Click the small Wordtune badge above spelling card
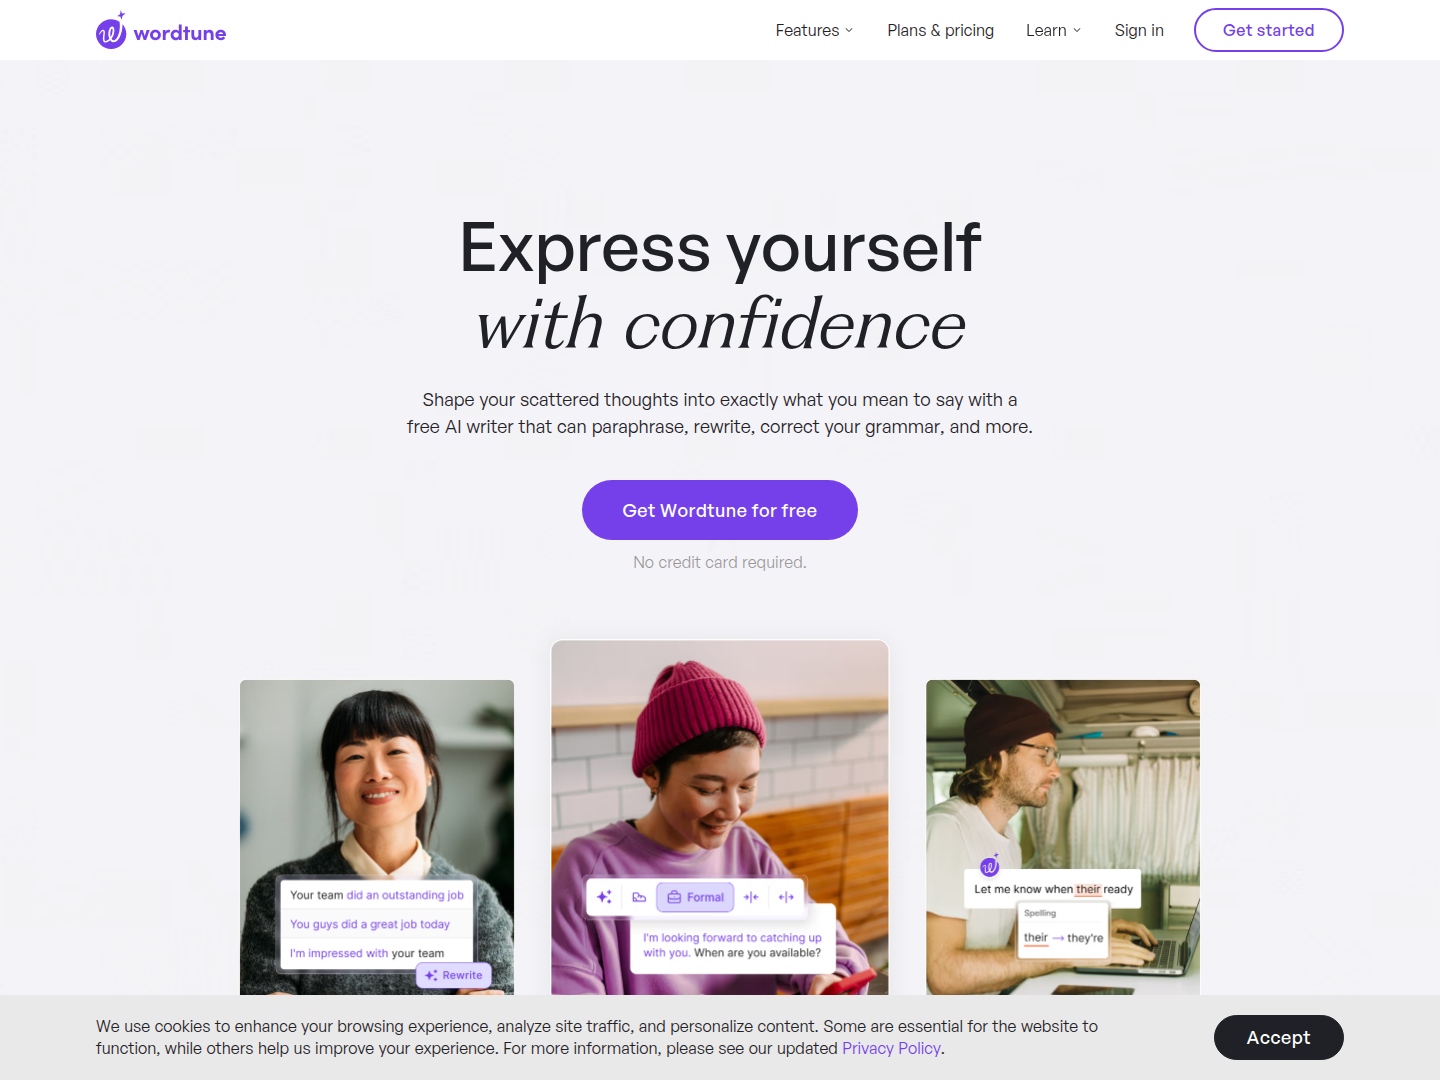The image size is (1440, 1080). tap(990, 866)
